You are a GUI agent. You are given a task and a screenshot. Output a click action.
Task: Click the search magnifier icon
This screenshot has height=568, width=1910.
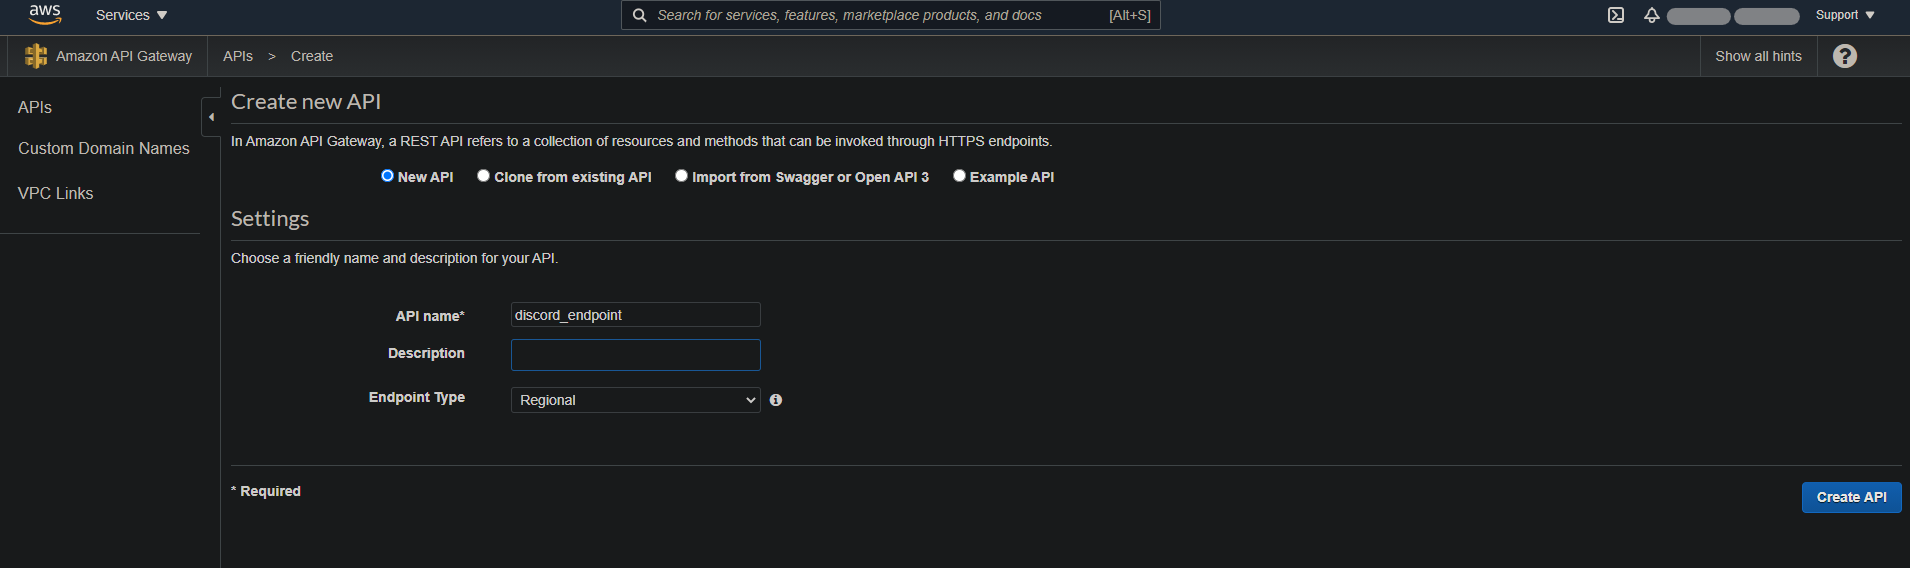640,15
